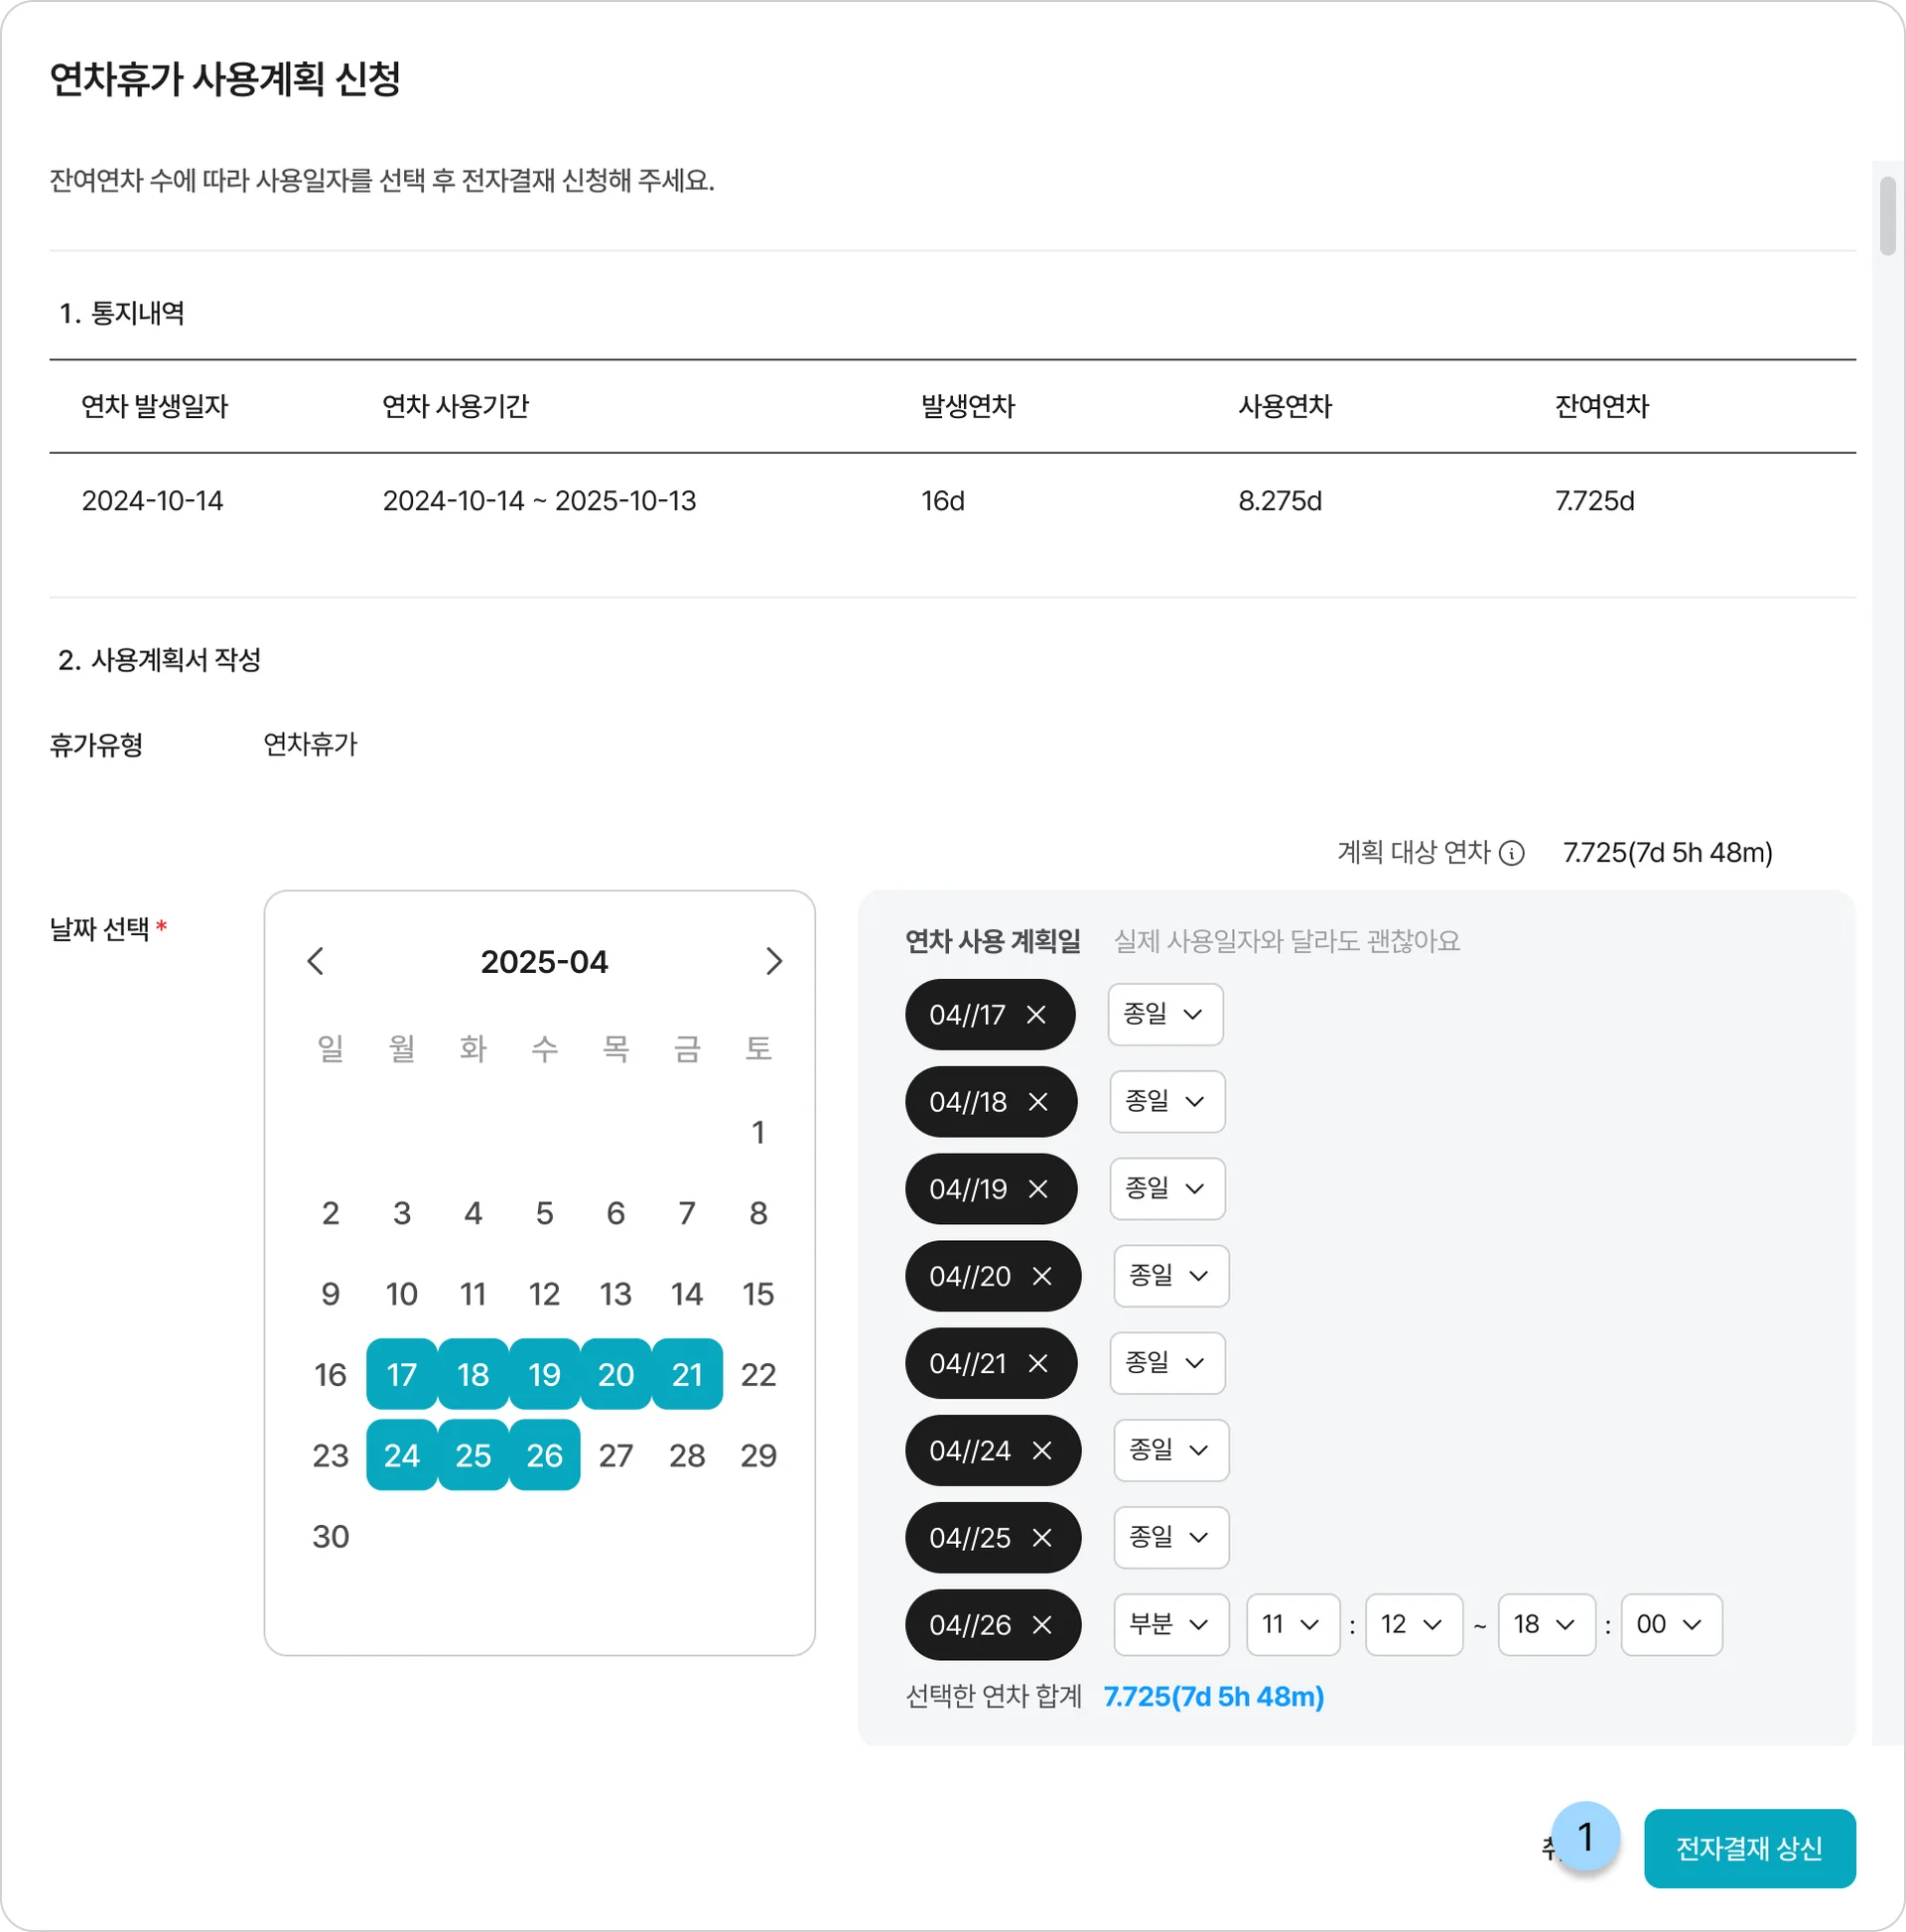Click the blue 7.725(7d 5h 48m) total
Screen dimensions: 1906x1932
tap(1213, 1697)
